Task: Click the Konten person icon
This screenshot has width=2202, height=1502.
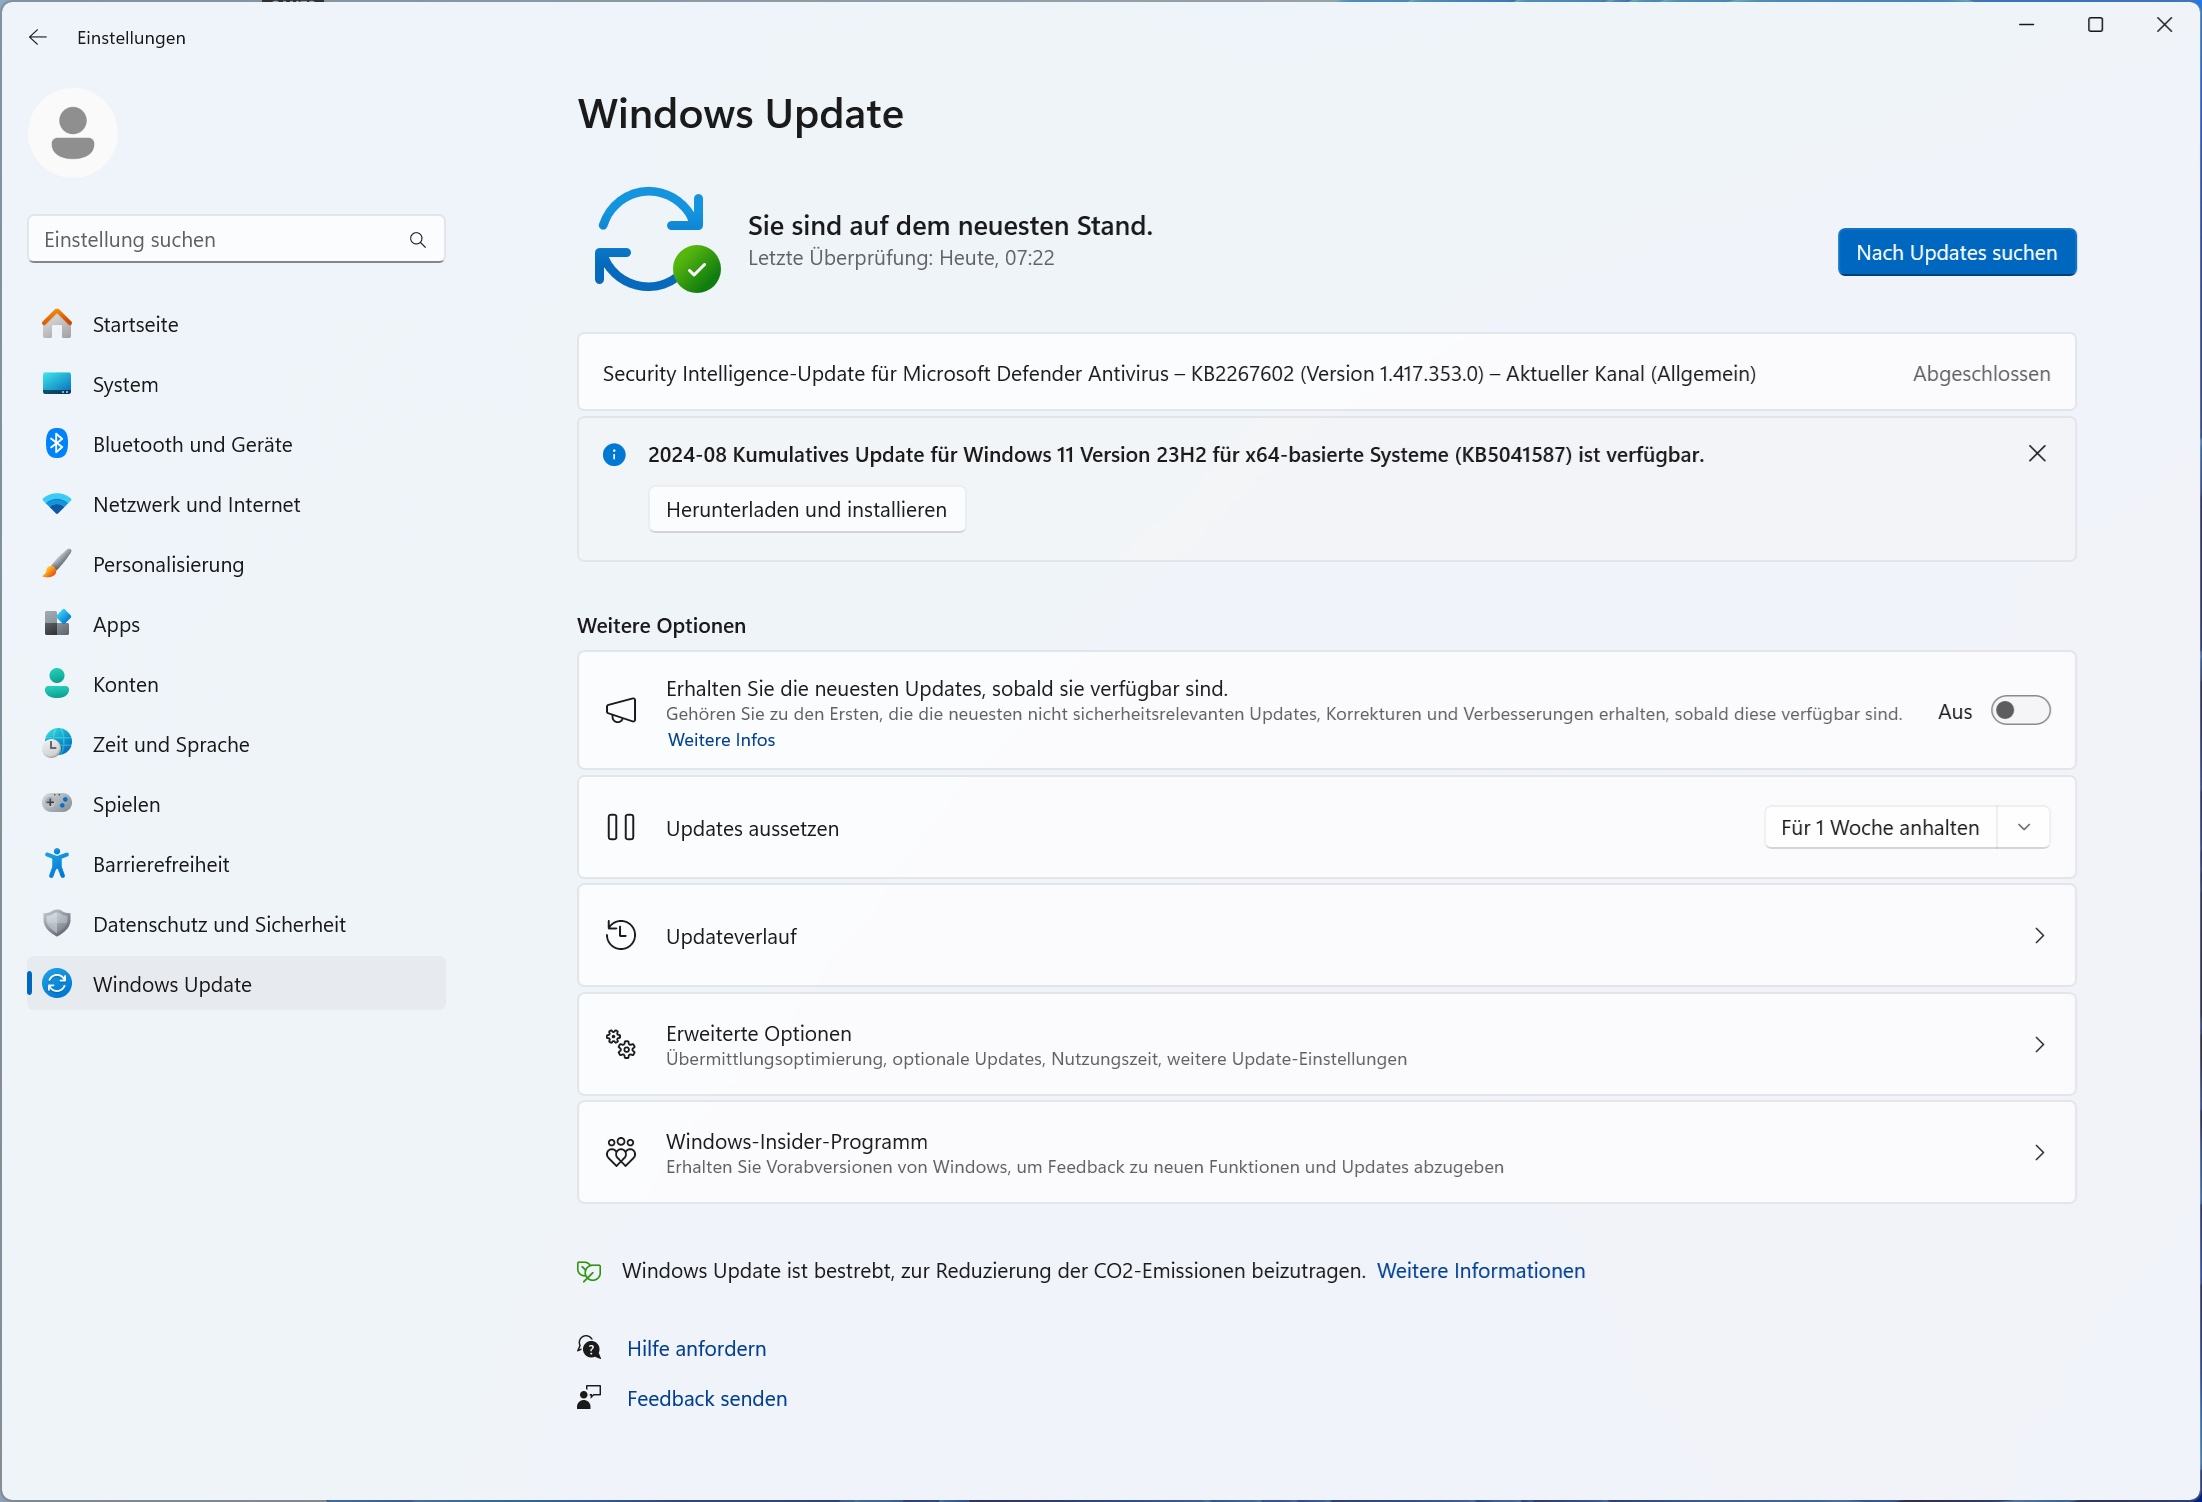Action: pyautogui.click(x=57, y=684)
